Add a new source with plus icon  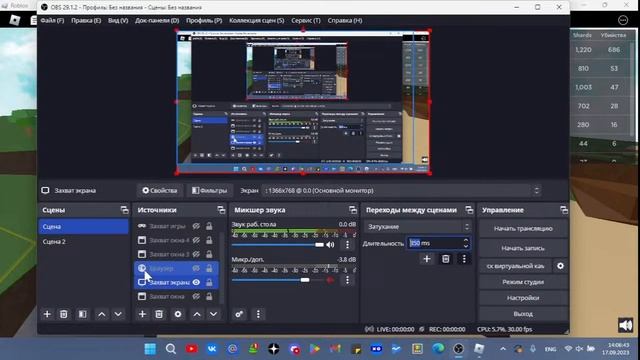tap(142, 314)
